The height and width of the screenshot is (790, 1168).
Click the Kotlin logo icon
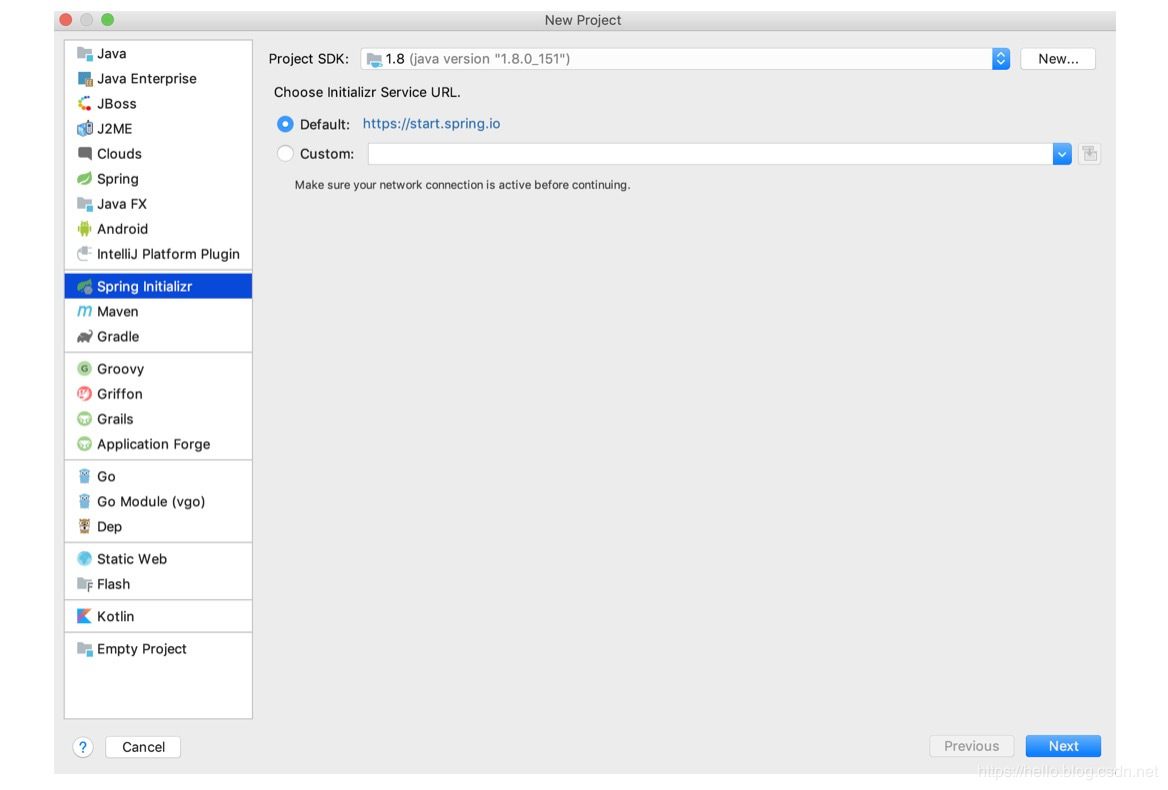tap(85, 617)
